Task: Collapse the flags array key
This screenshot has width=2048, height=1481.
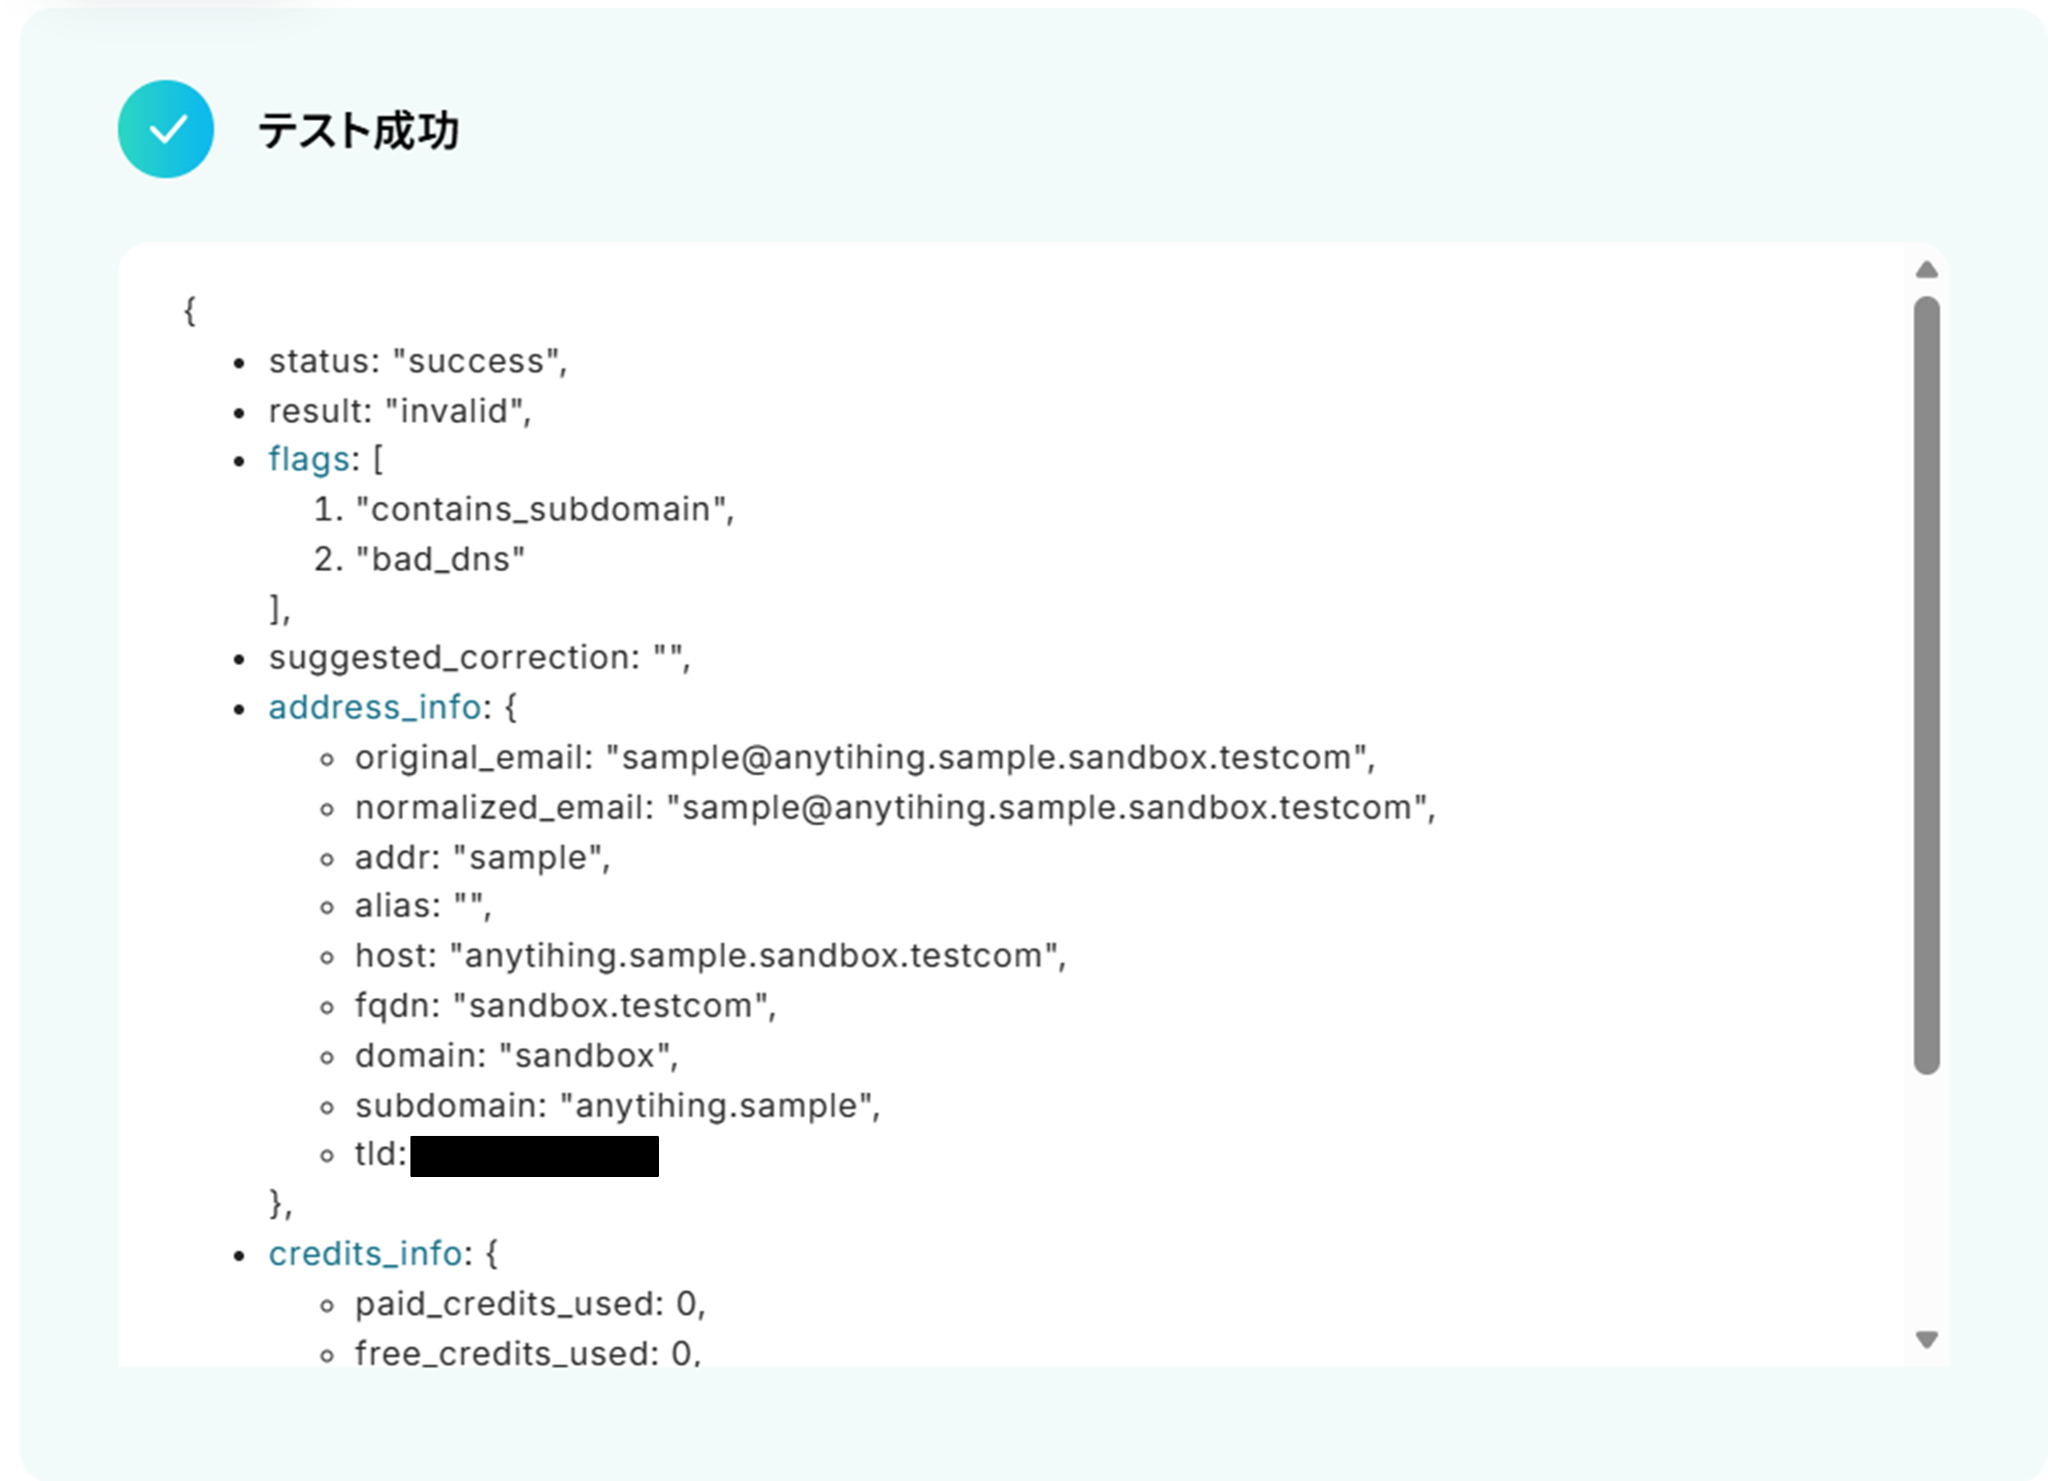Action: click(308, 459)
